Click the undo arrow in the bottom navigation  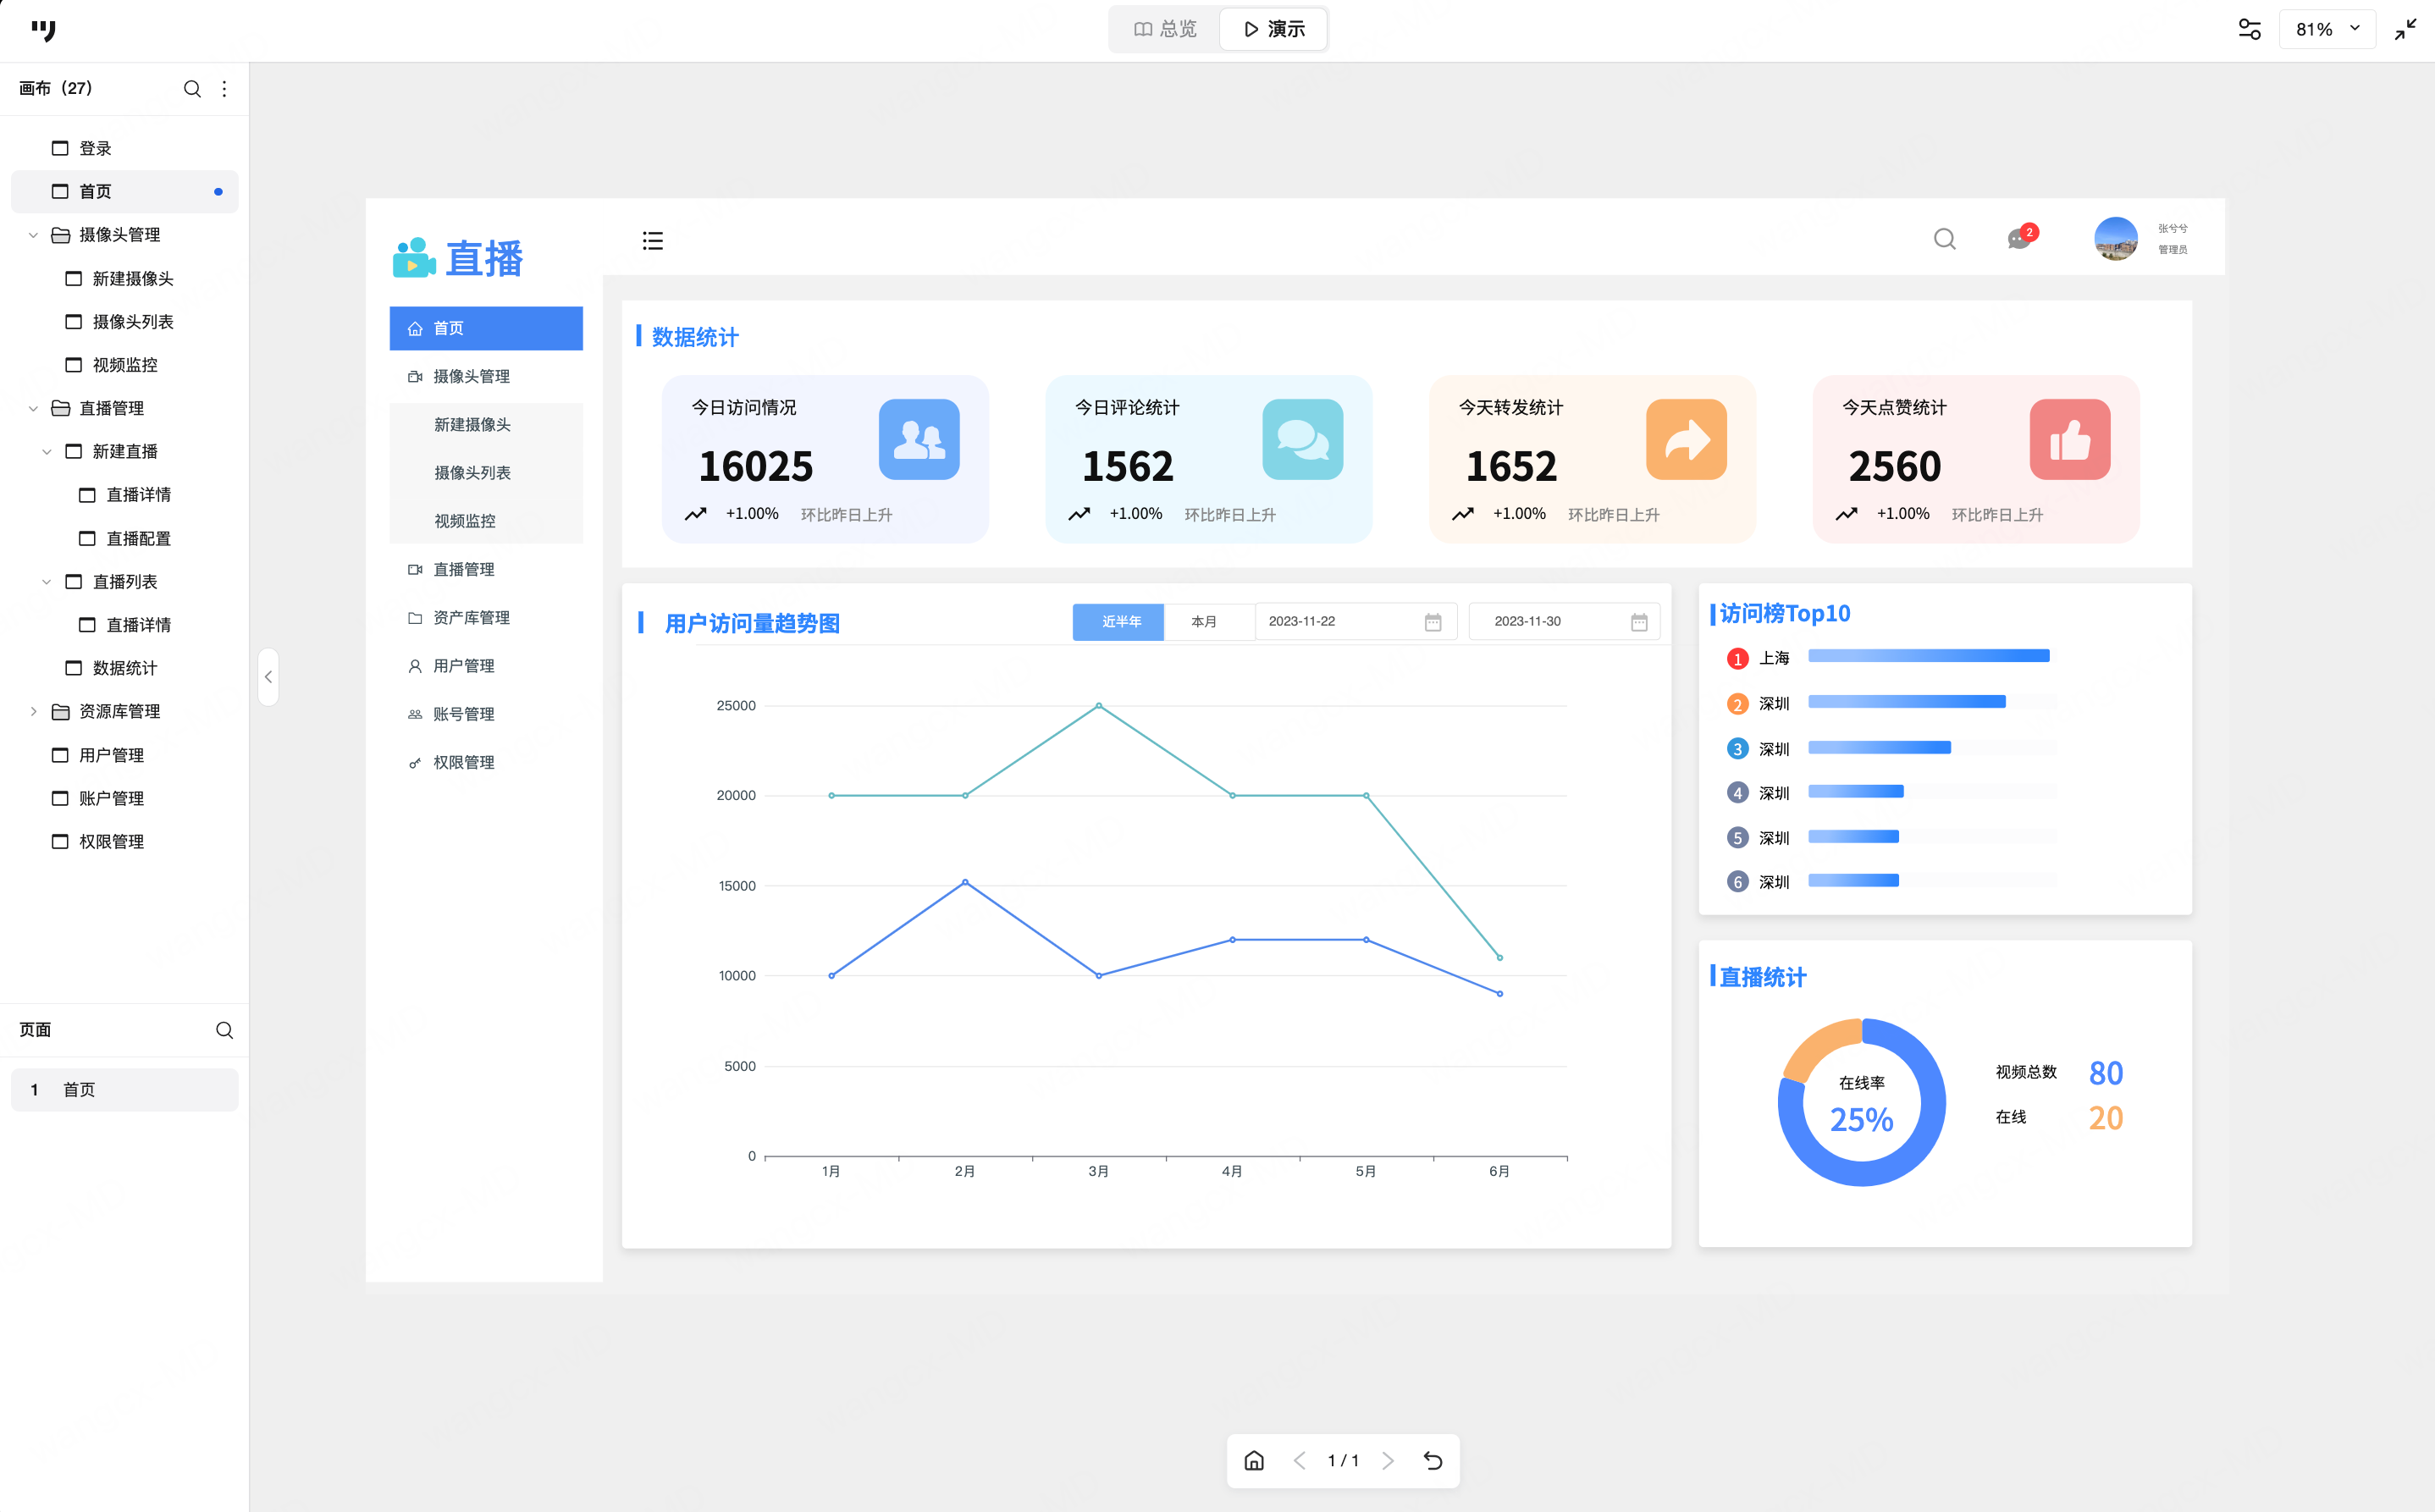pyautogui.click(x=1432, y=1461)
